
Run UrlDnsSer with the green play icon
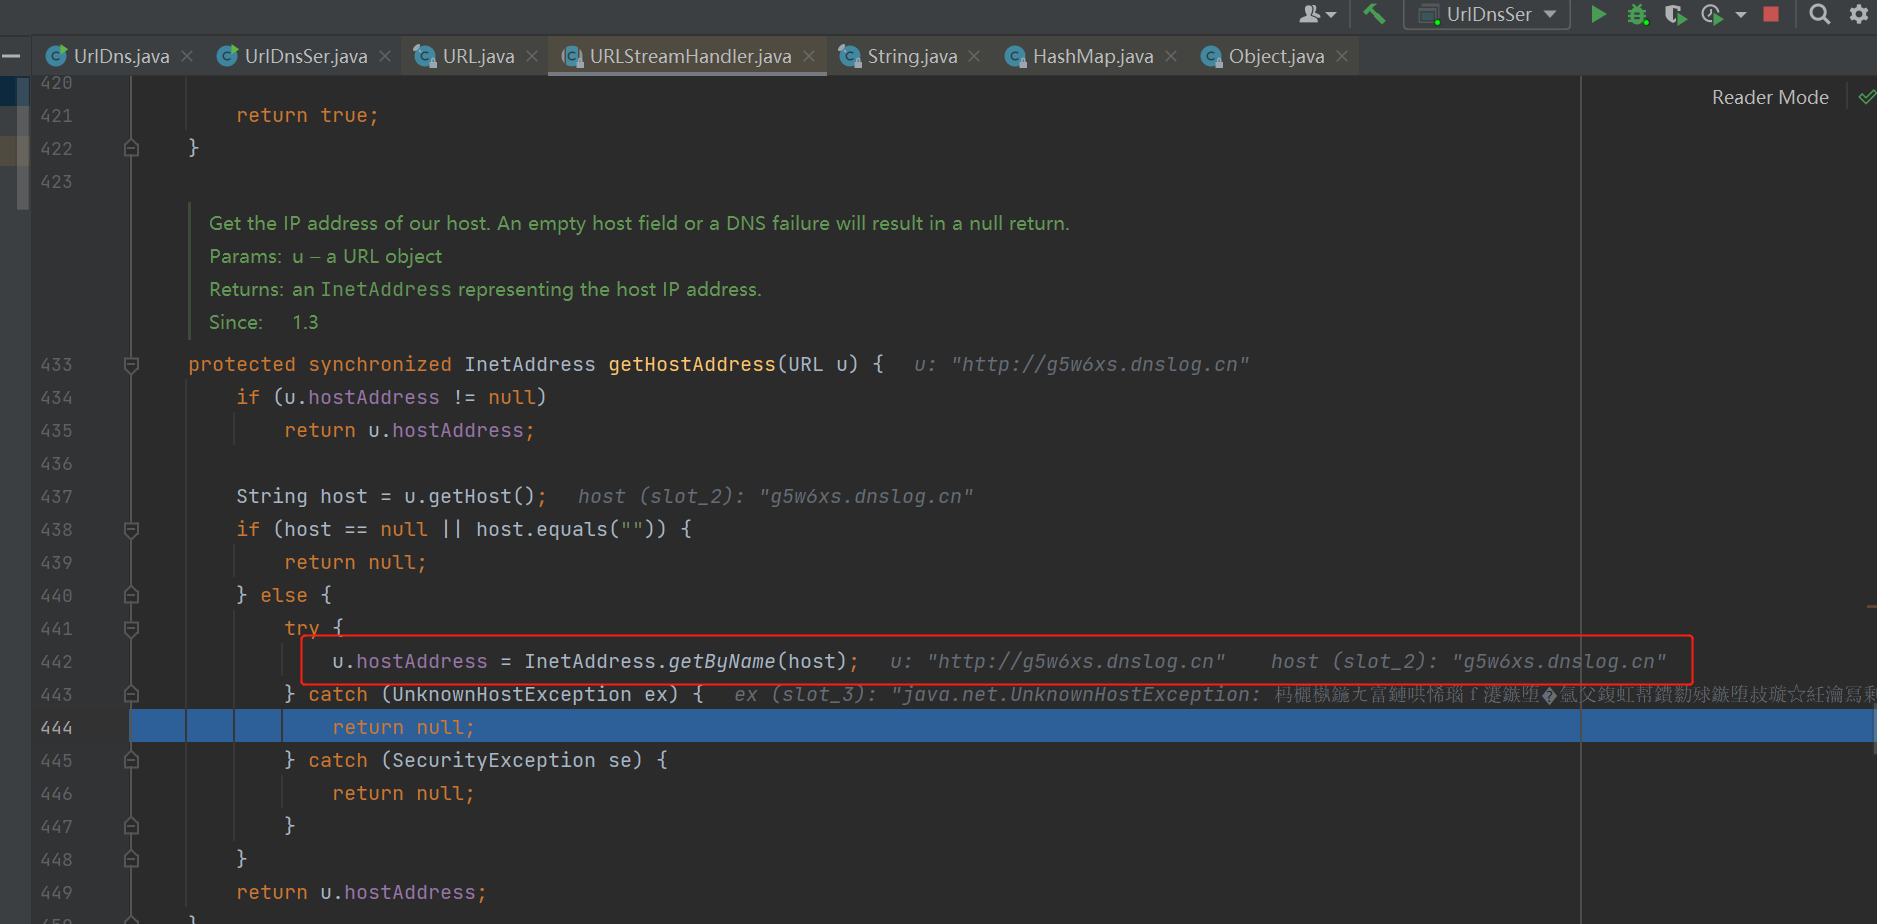pos(1598,14)
